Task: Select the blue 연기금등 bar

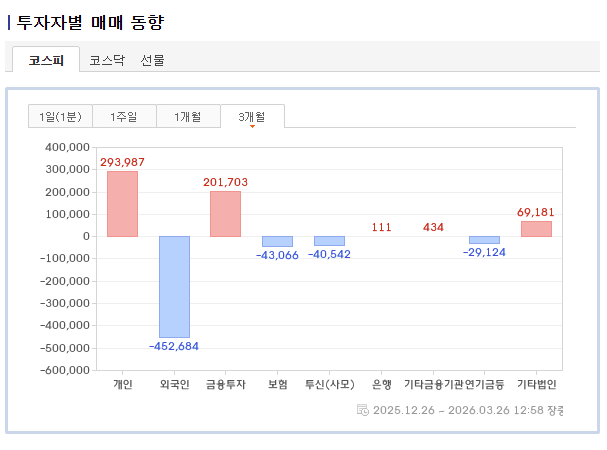Action: [484, 240]
